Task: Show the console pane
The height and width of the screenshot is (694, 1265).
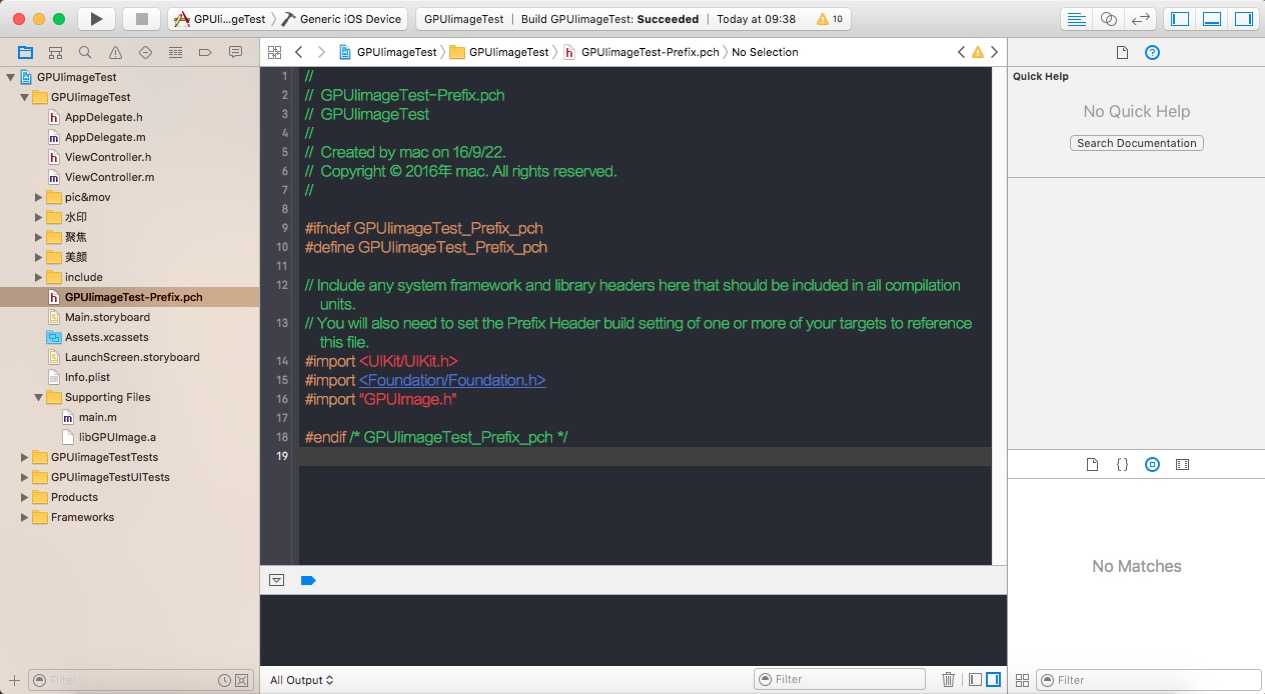Action: pos(993,680)
